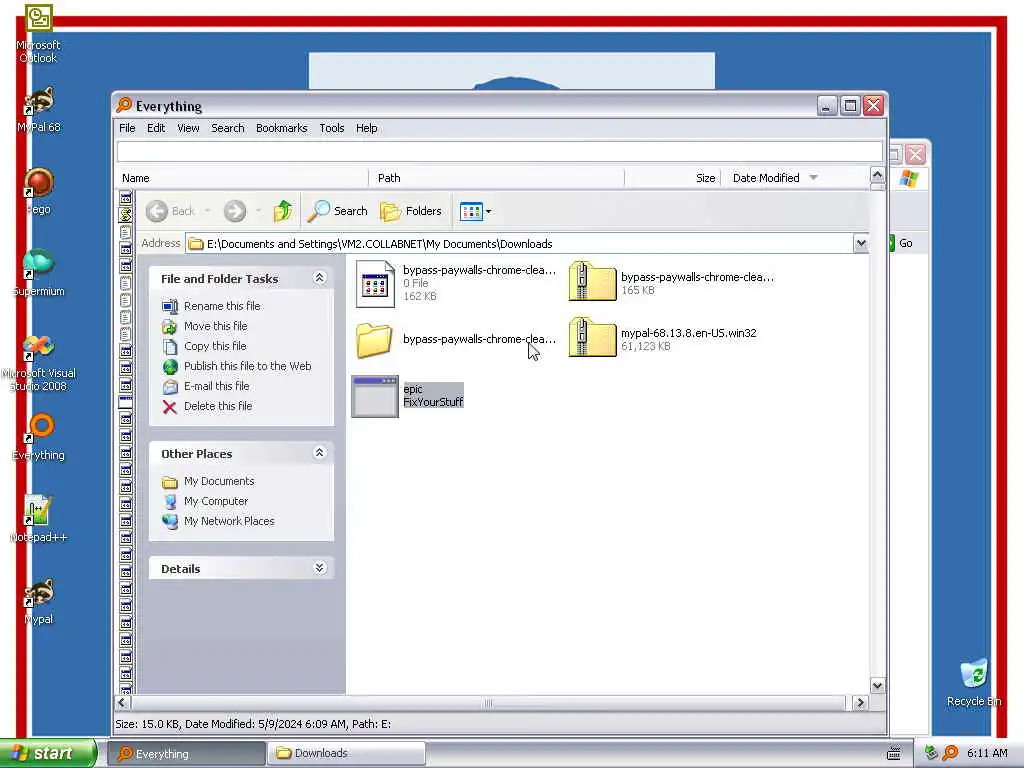Open the Forward history dropdown arrow
Viewport: 1024px width, 768px height.
259,211
